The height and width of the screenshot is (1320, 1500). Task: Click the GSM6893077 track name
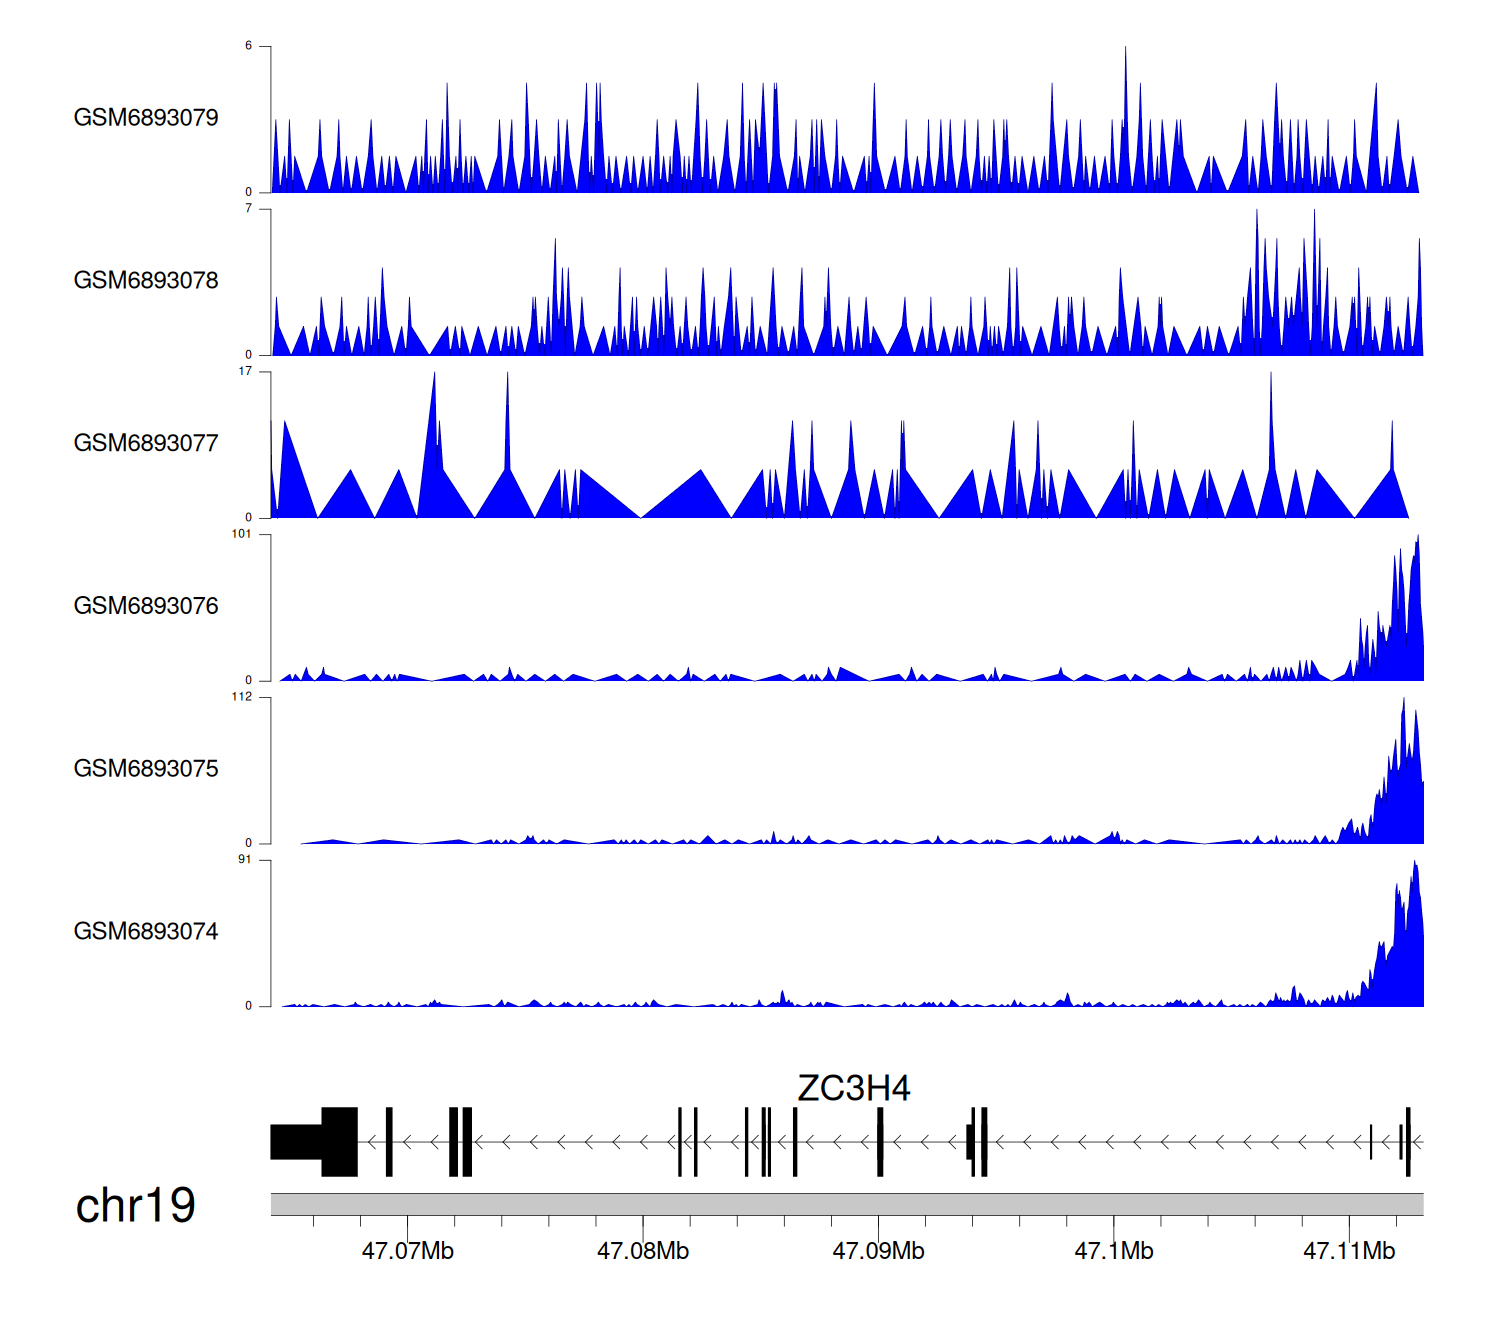tap(146, 444)
